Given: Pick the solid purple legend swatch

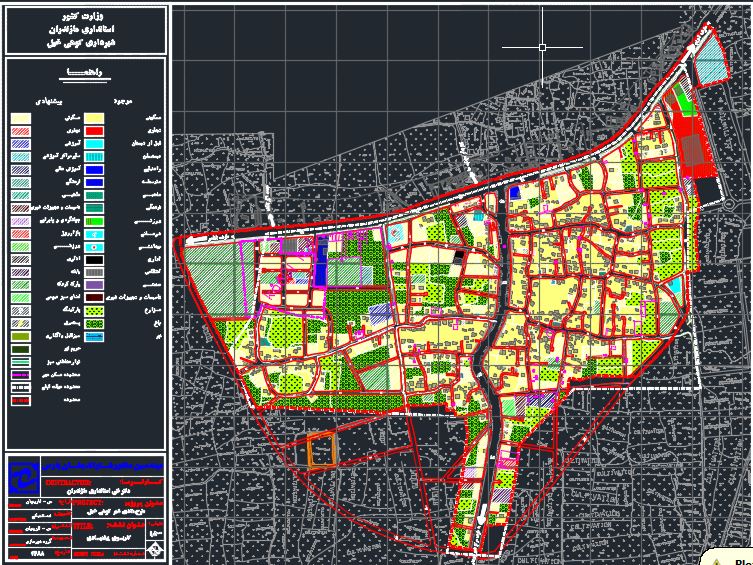Looking at the screenshot, I should [96, 286].
